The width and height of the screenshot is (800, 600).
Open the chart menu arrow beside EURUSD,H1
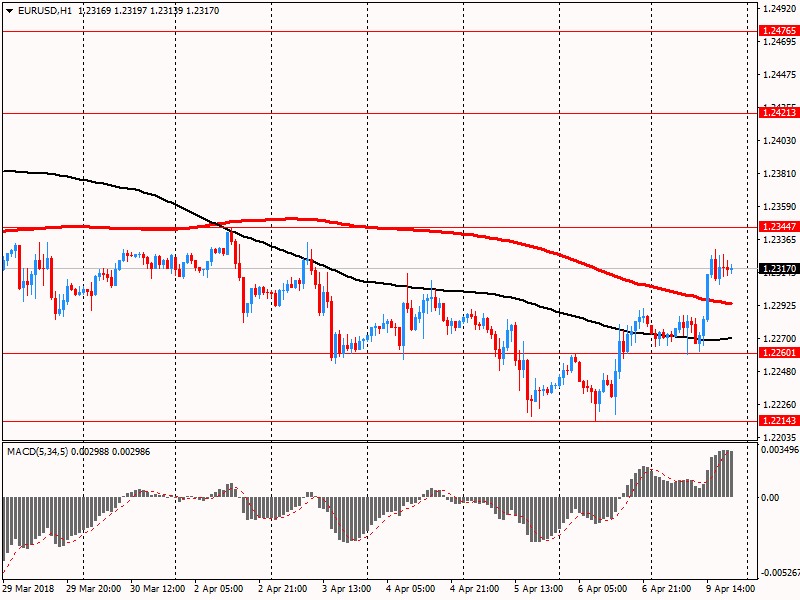[10, 11]
